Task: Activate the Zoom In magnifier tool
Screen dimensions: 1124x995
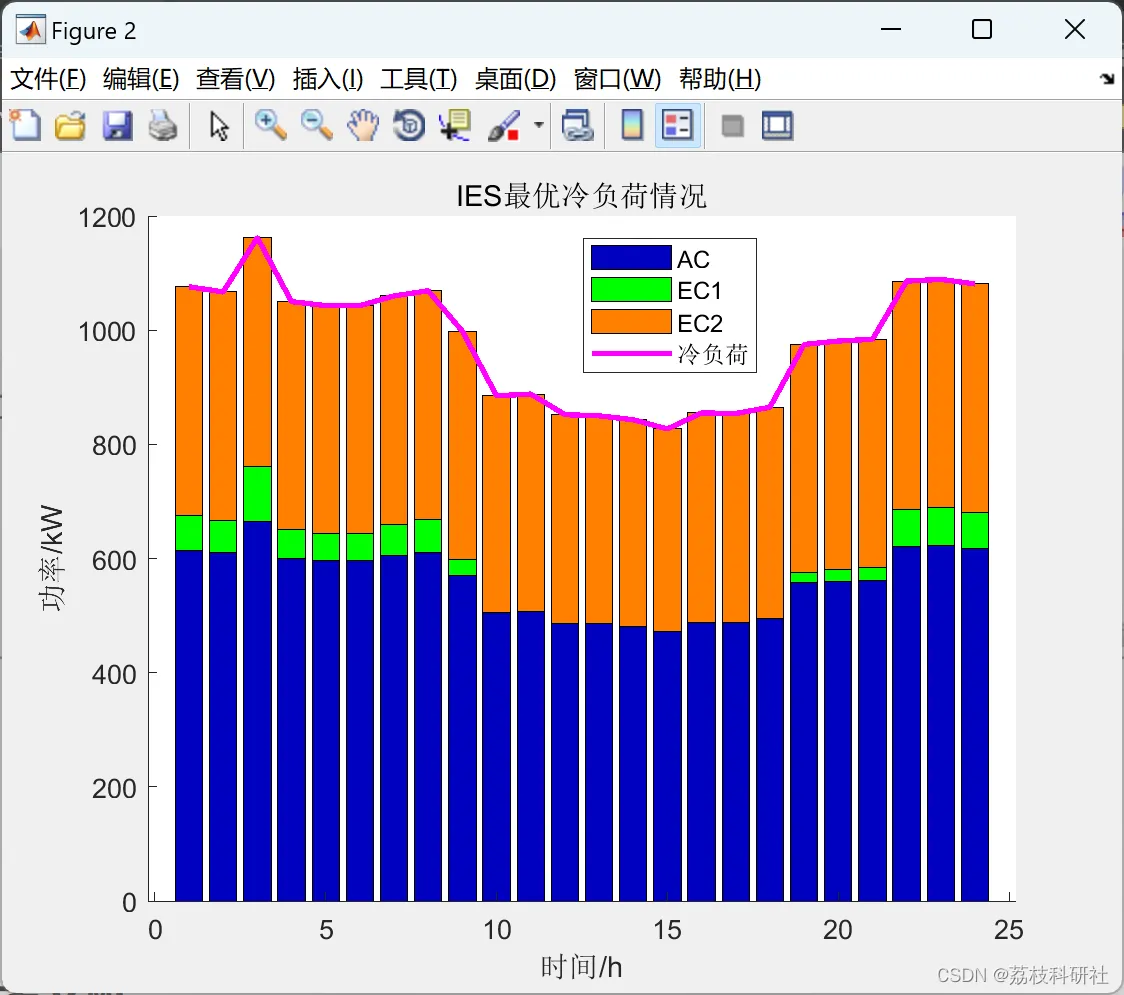Action: [270, 125]
